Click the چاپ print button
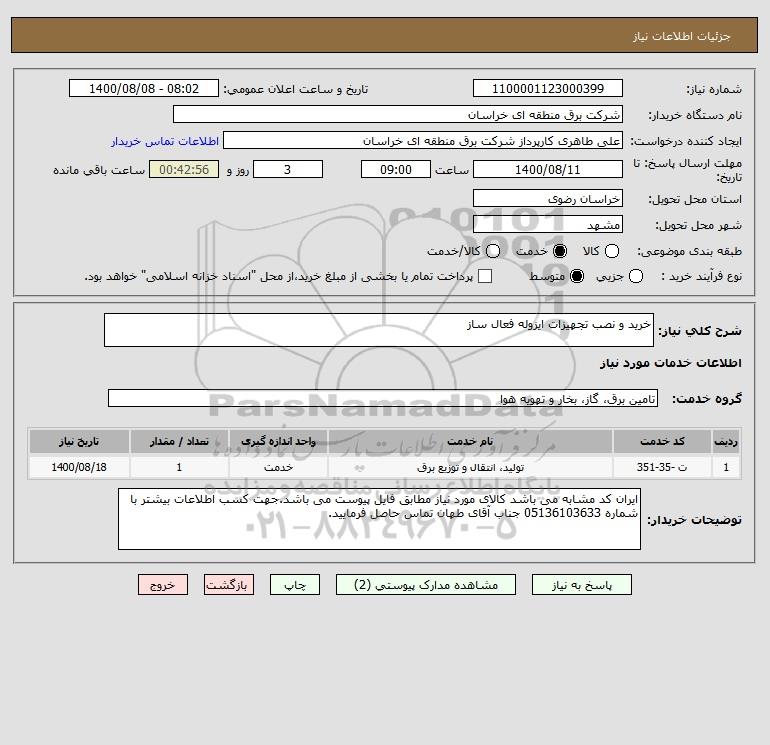The height and width of the screenshot is (745, 770). 295,585
